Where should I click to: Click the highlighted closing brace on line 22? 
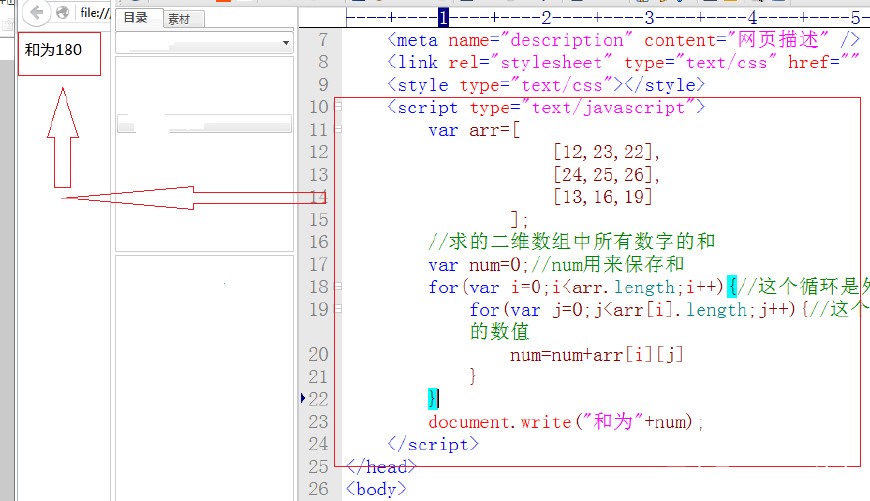(433, 398)
